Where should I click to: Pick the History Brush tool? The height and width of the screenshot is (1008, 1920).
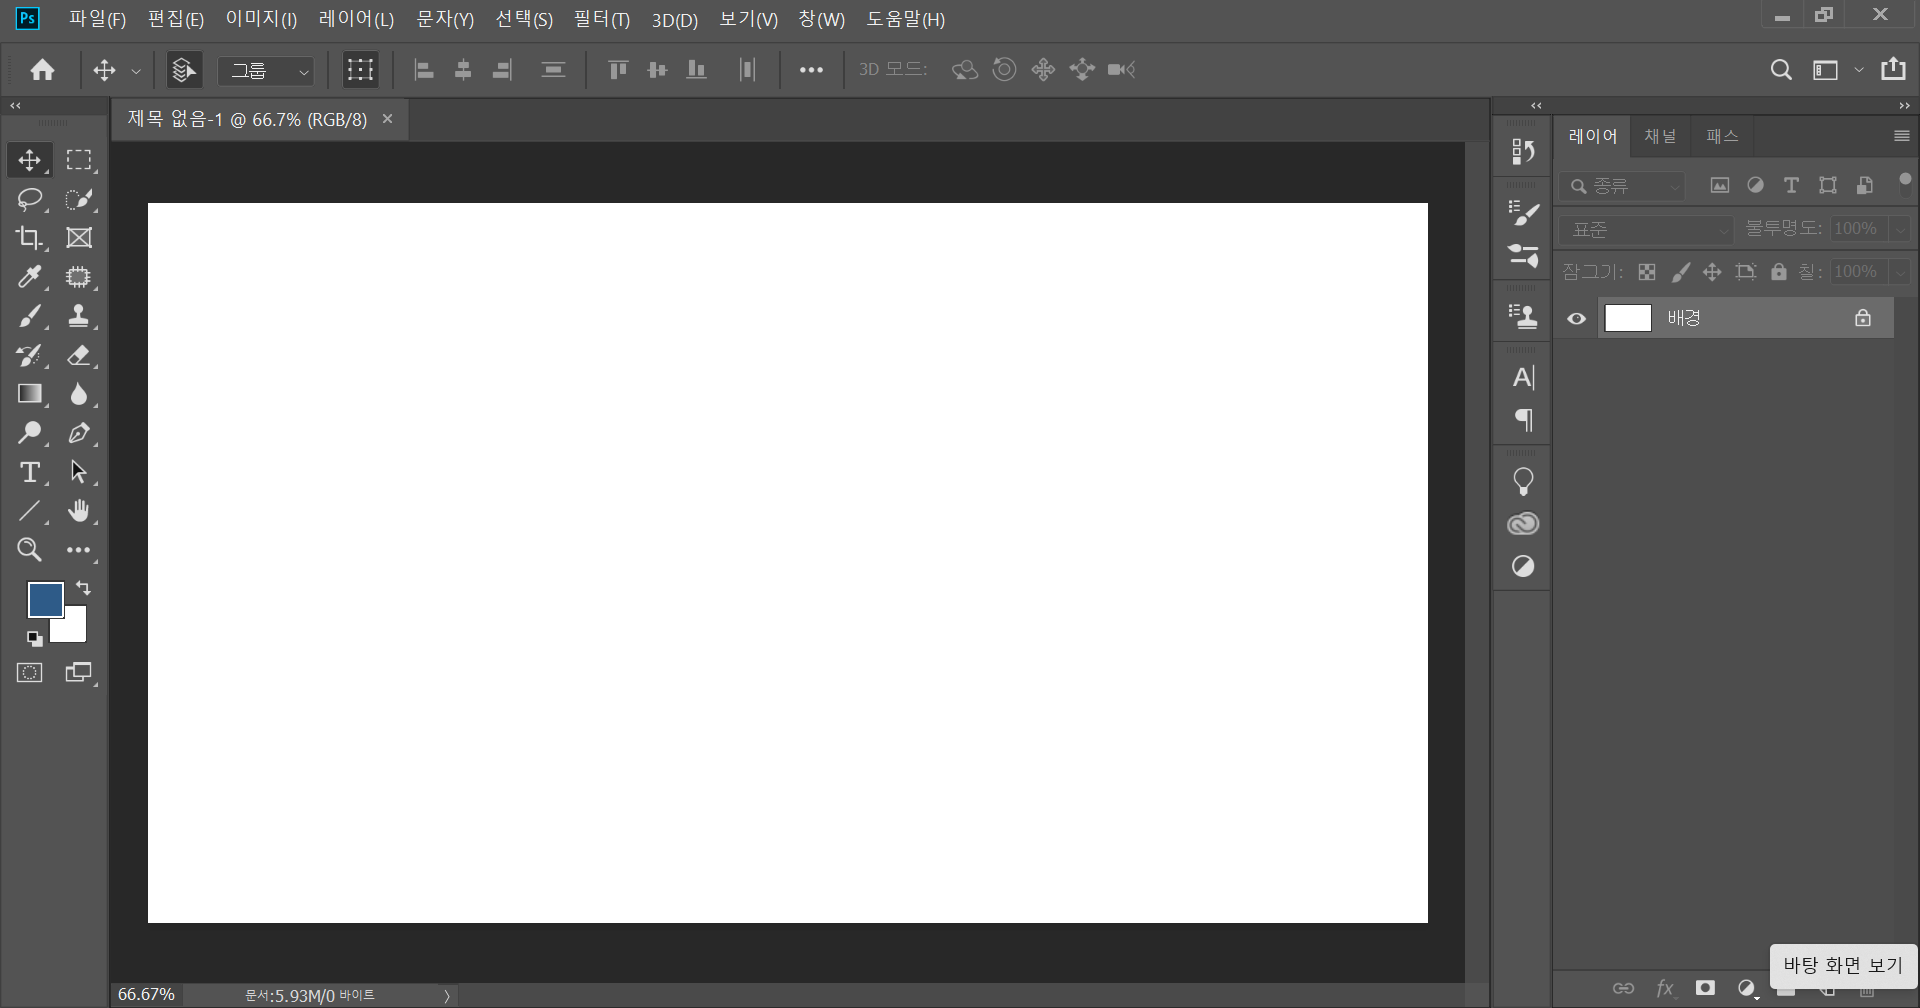[x=29, y=355]
